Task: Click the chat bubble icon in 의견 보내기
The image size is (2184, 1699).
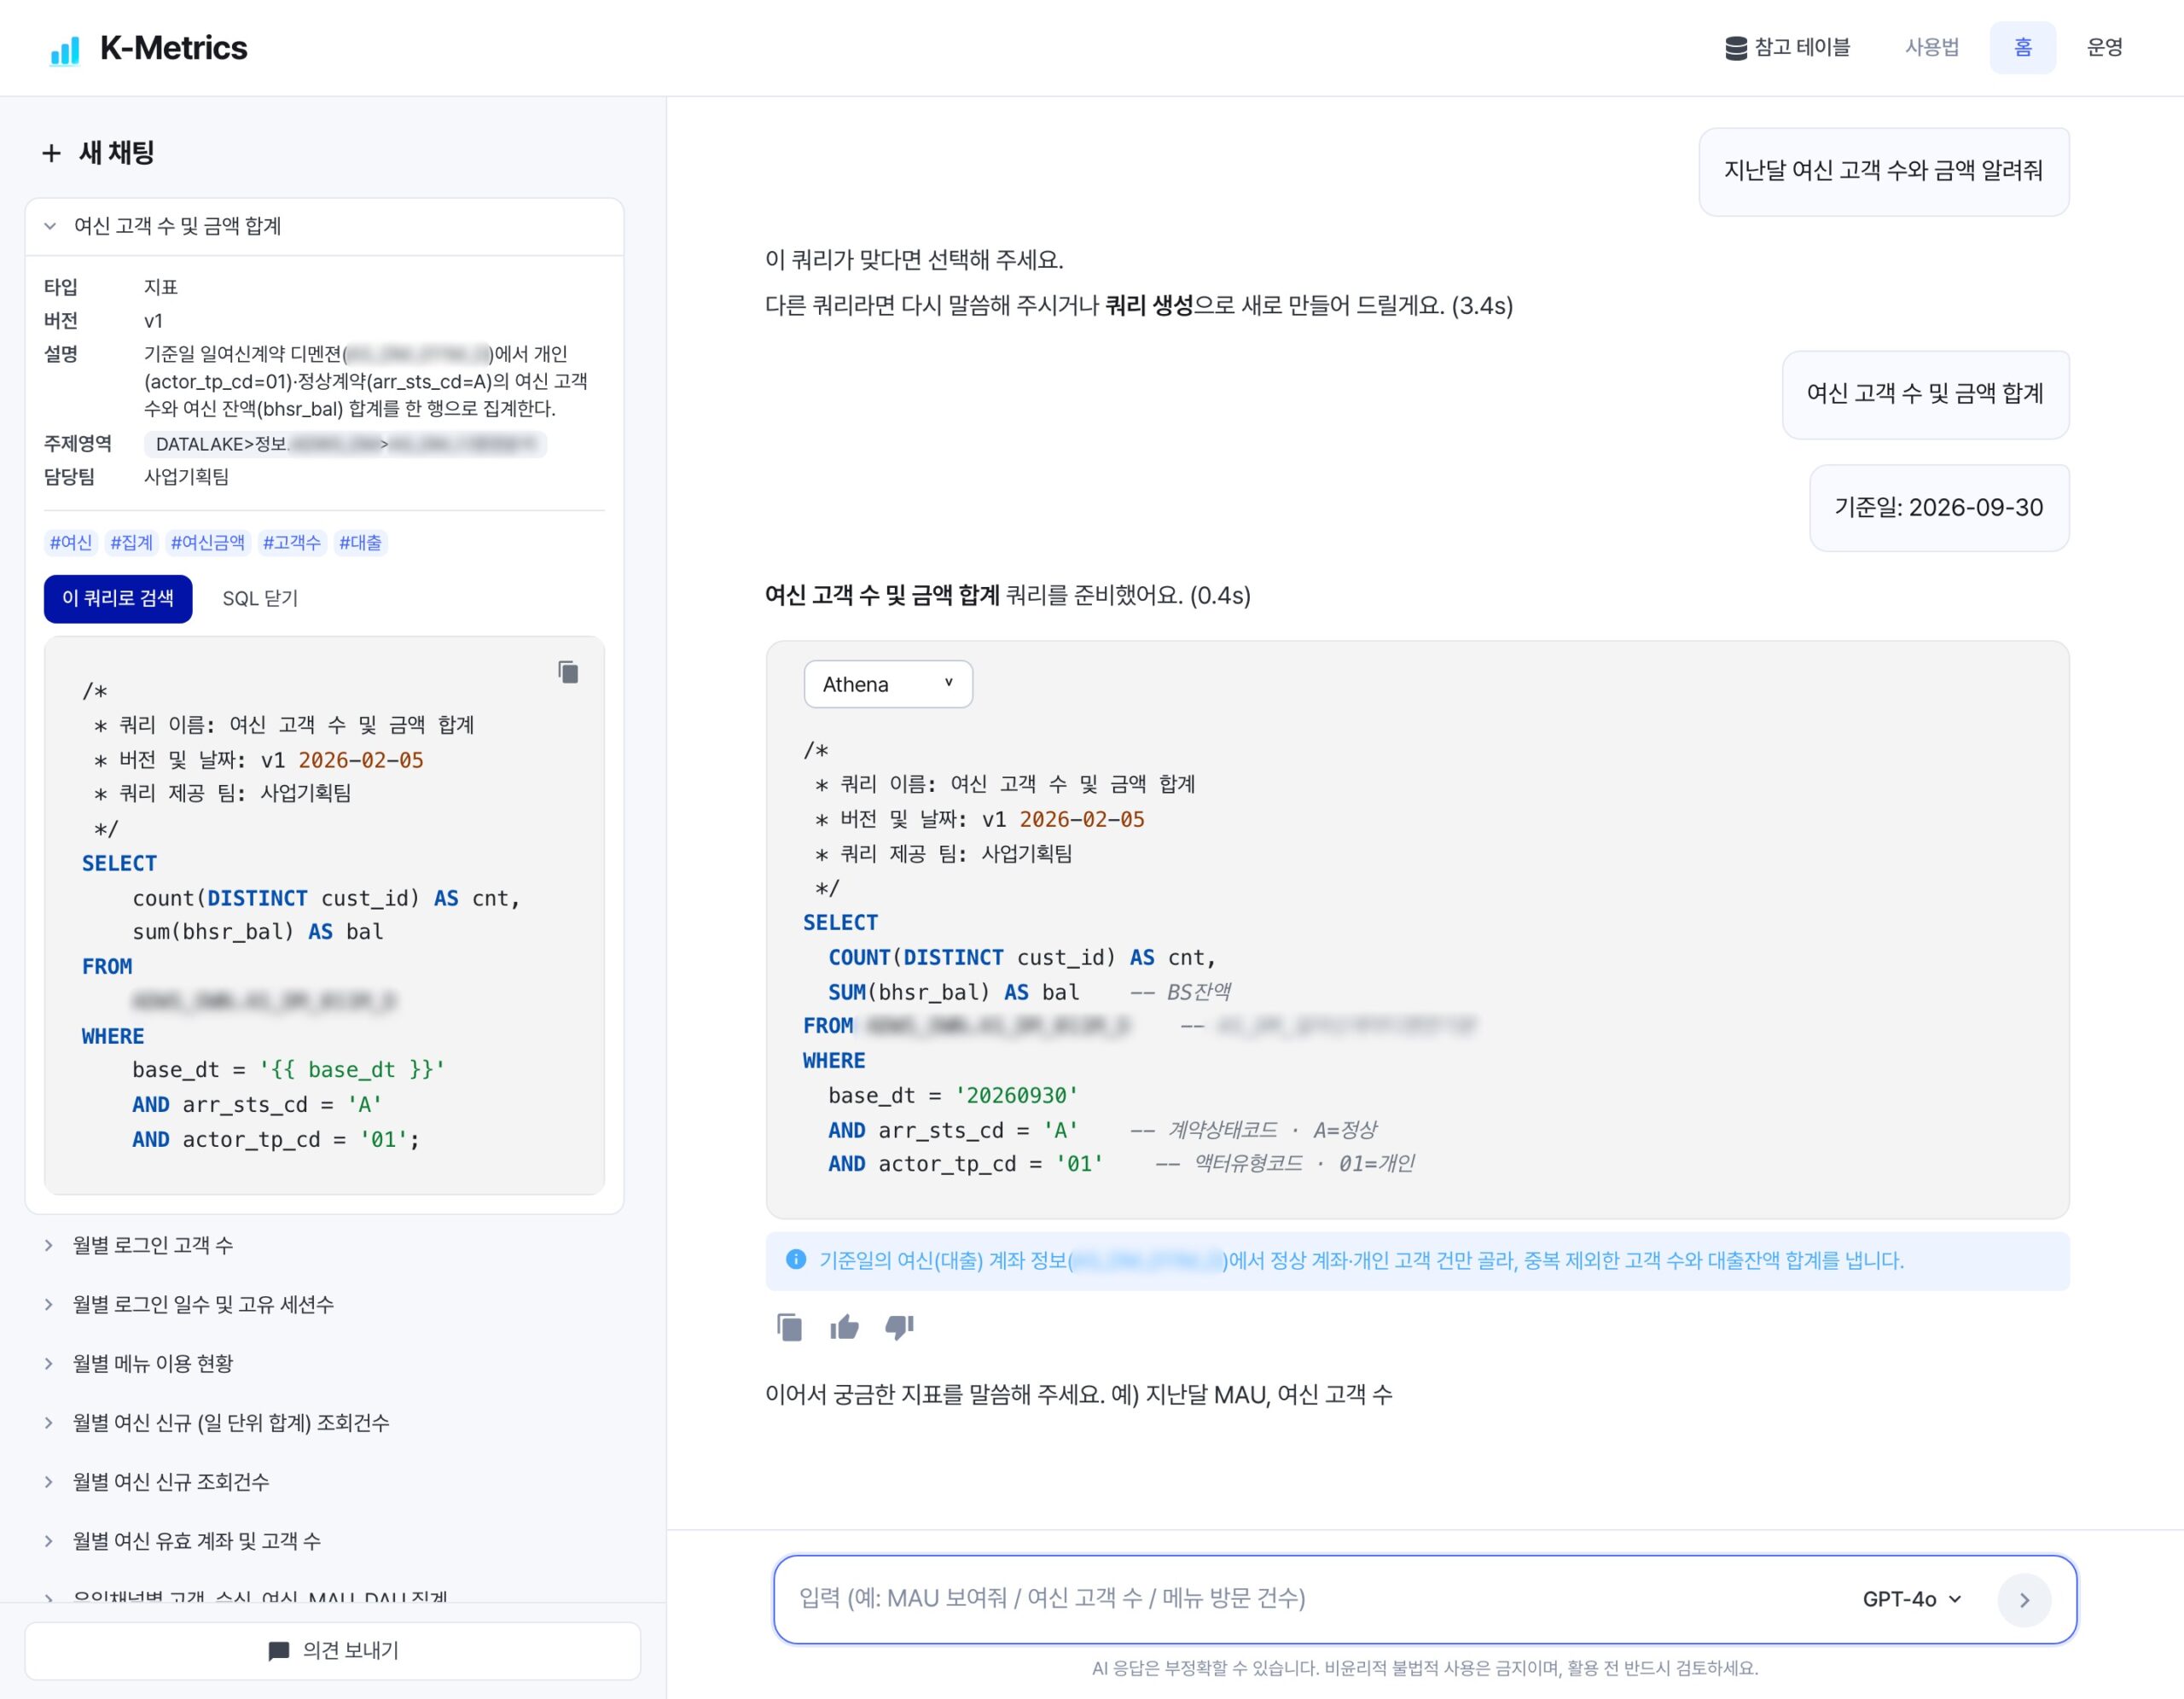Action: (x=279, y=1651)
